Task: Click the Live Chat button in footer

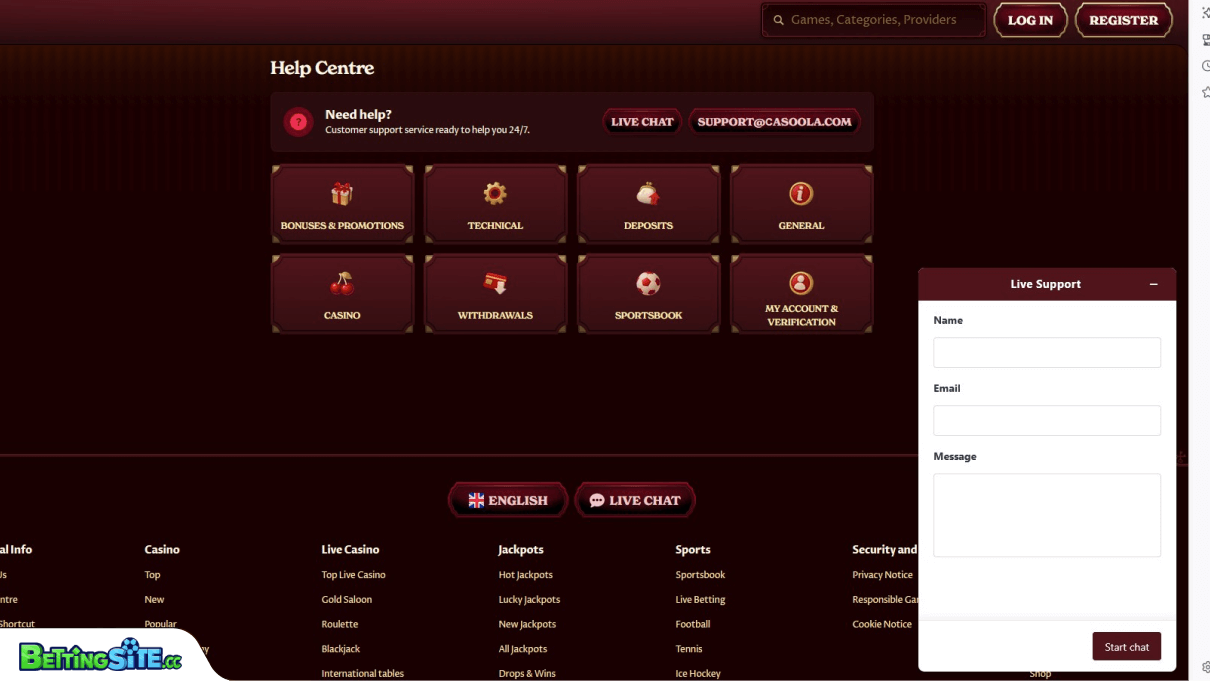Action: (635, 500)
